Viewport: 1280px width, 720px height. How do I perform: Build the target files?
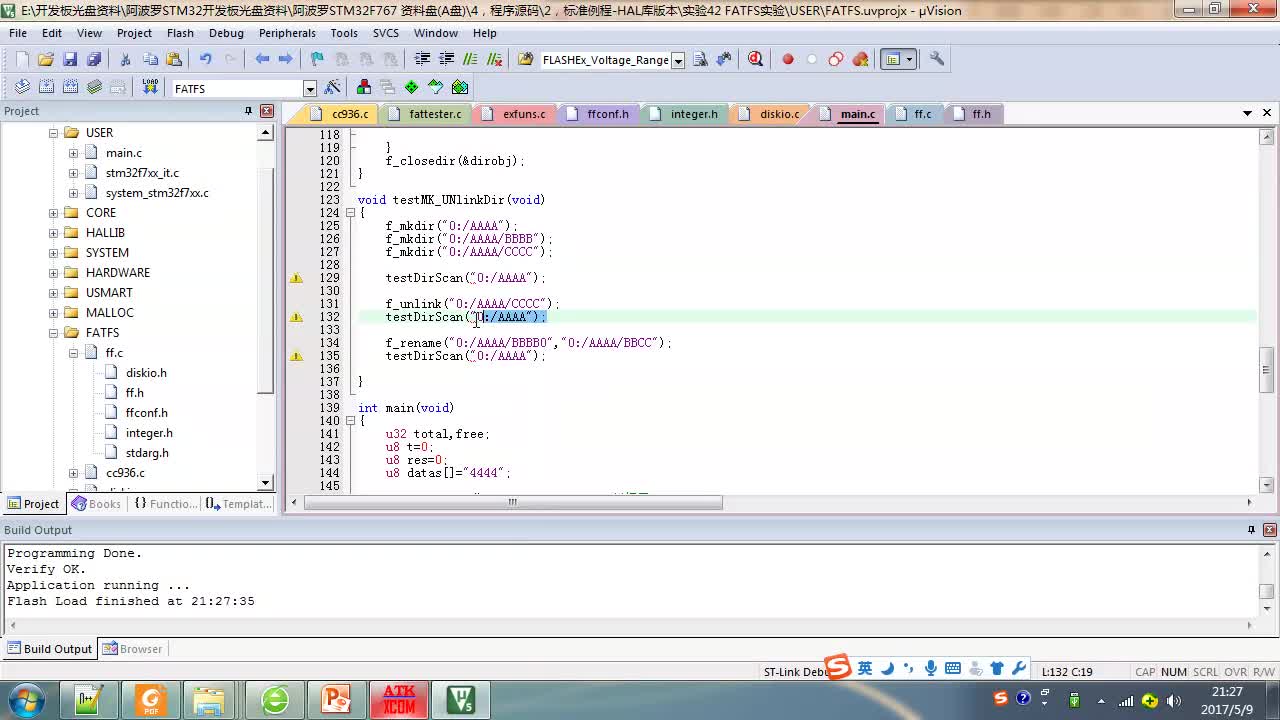(x=46, y=87)
